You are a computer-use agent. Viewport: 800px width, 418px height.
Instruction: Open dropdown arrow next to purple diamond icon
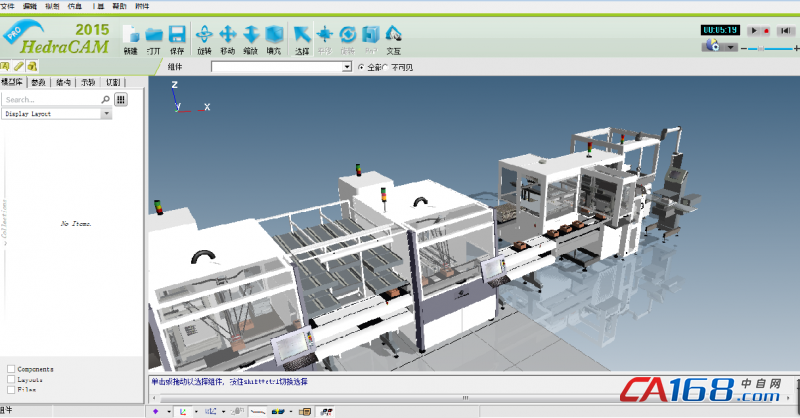(169, 411)
